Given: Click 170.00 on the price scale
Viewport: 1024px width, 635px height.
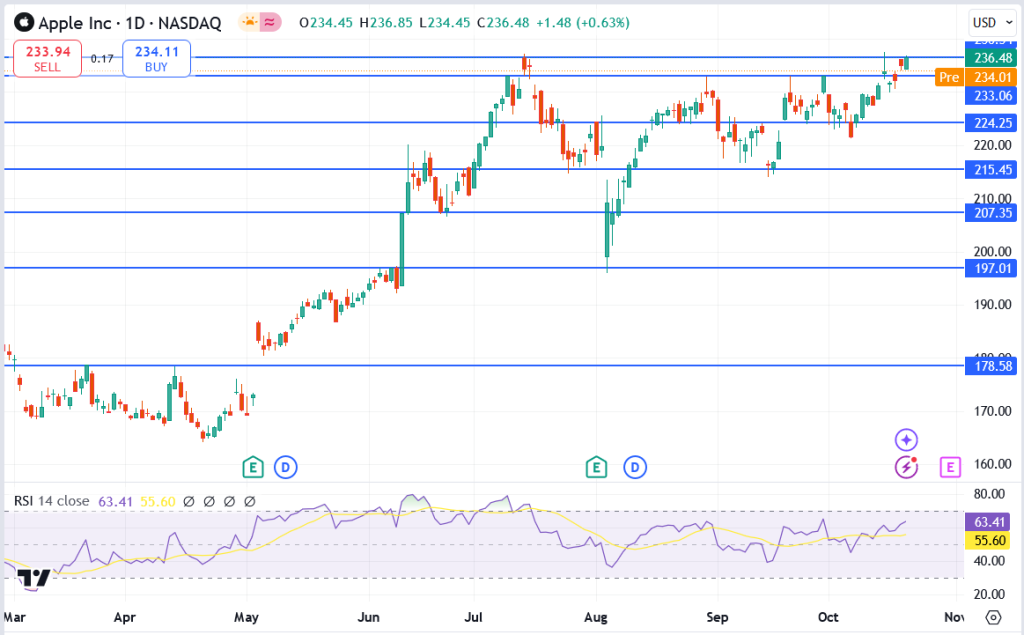Looking at the screenshot, I should tap(993, 411).
